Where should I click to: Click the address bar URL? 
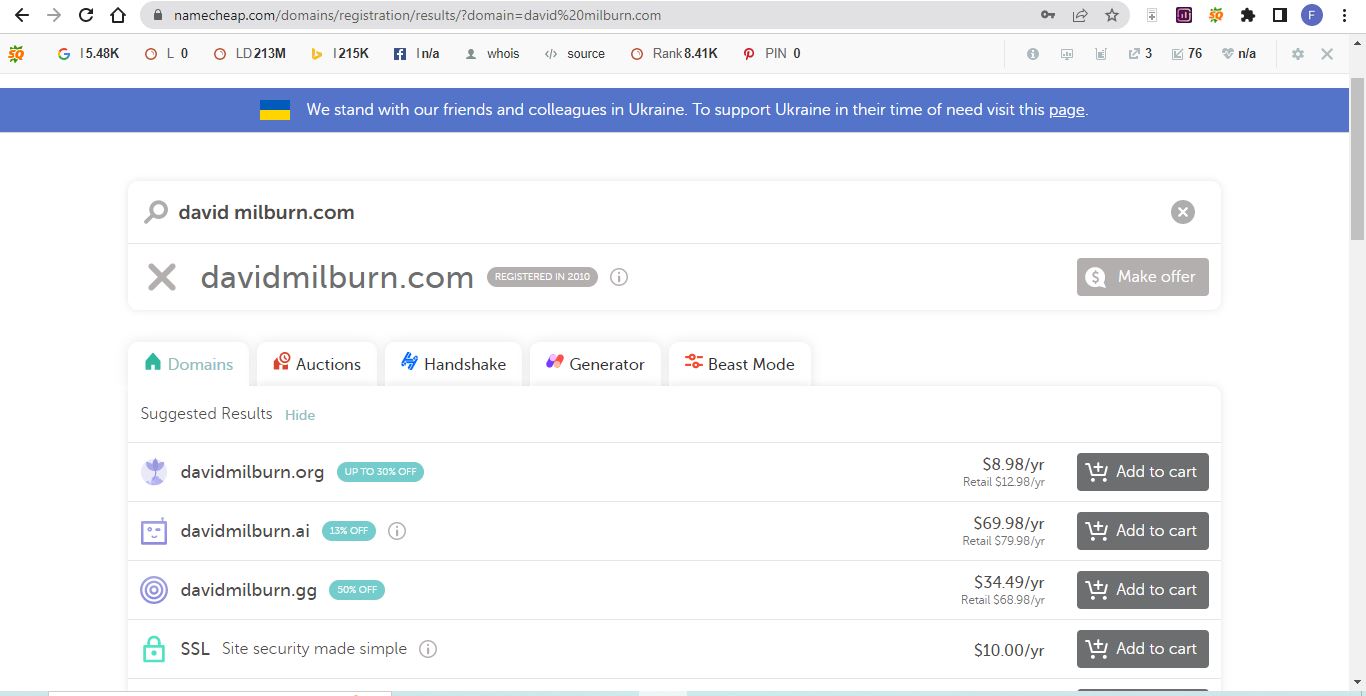pos(417,15)
